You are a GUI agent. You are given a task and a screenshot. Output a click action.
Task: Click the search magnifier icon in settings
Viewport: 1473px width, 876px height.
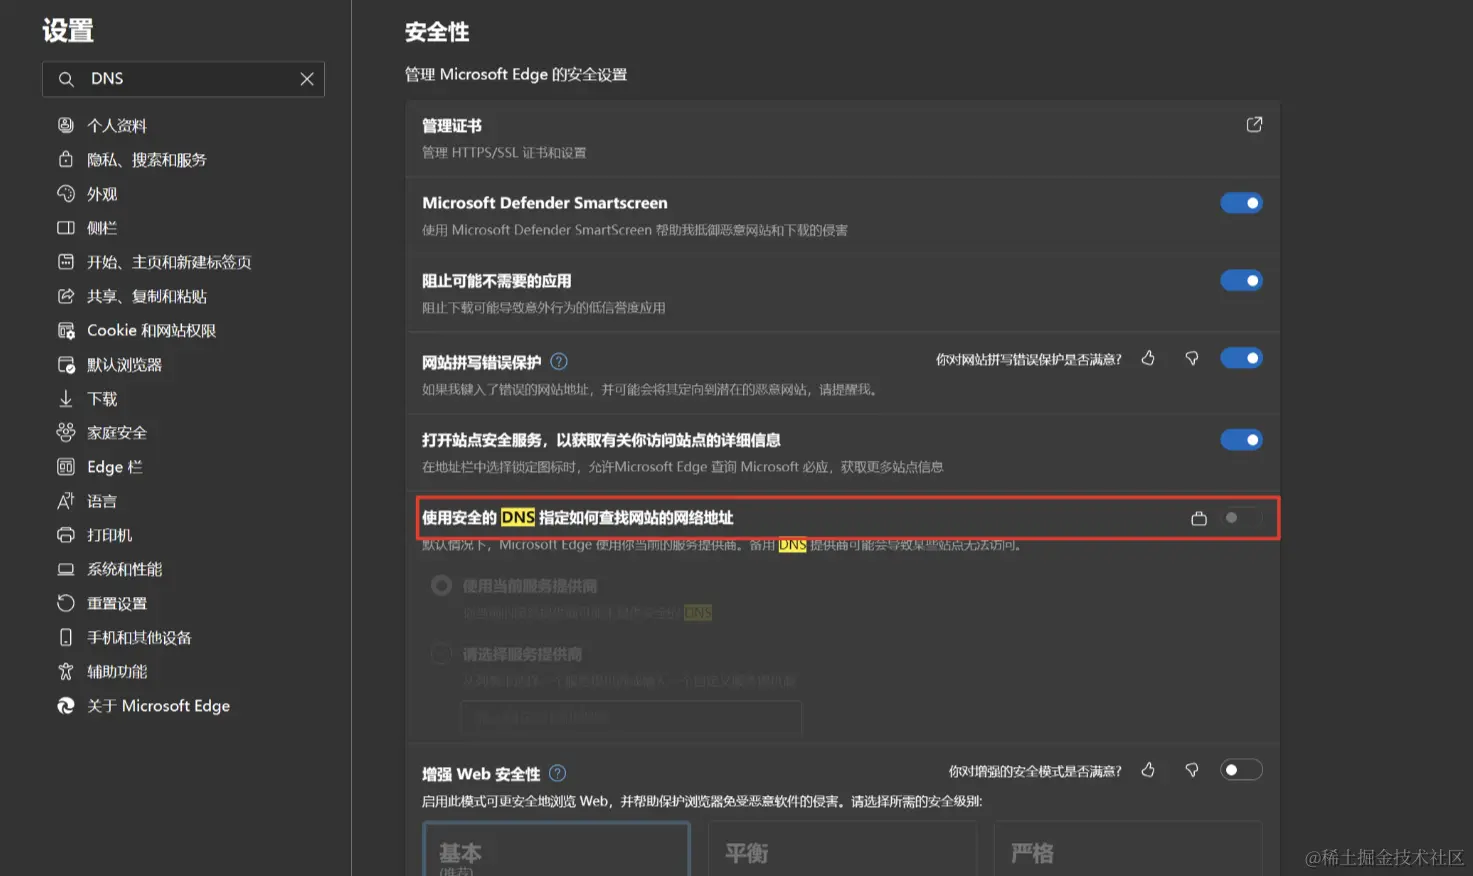coord(66,79)
